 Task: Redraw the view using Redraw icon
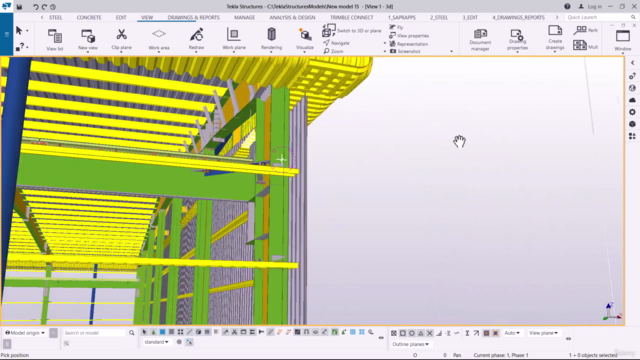(x=196, y=40)
